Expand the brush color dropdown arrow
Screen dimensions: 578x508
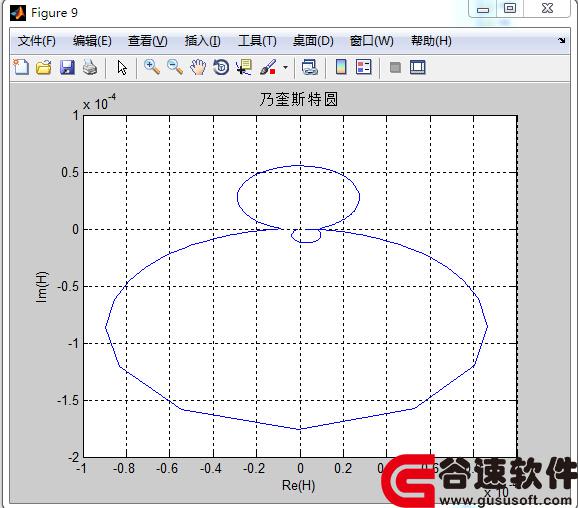point(285,68)
